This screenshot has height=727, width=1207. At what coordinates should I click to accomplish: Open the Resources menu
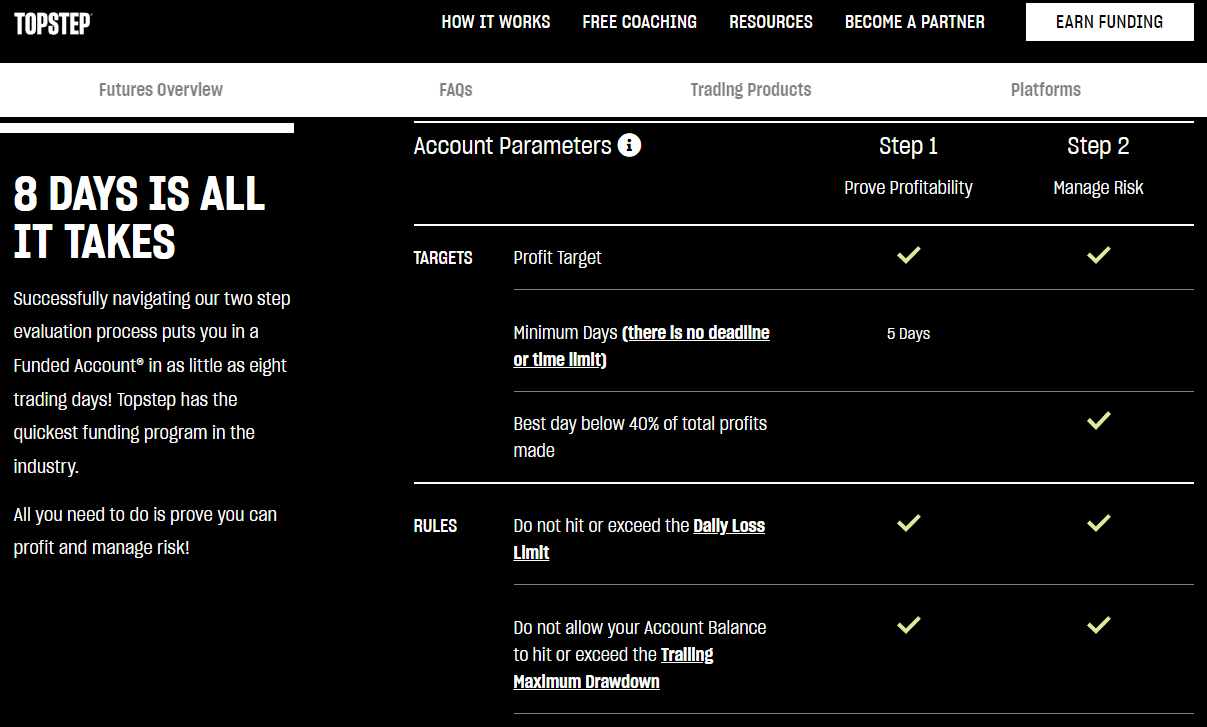[771, 22]
